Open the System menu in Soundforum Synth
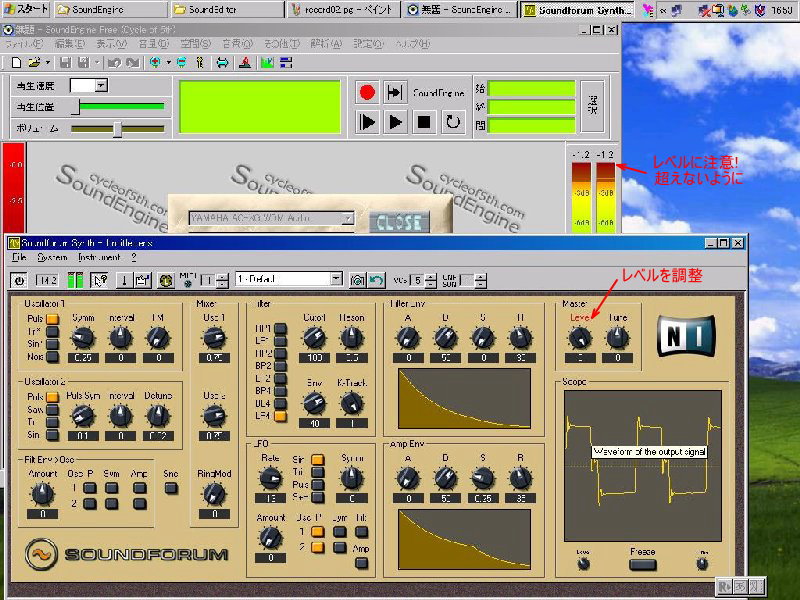The width and height of the screenshot is (800, 600). click(52, 257)
